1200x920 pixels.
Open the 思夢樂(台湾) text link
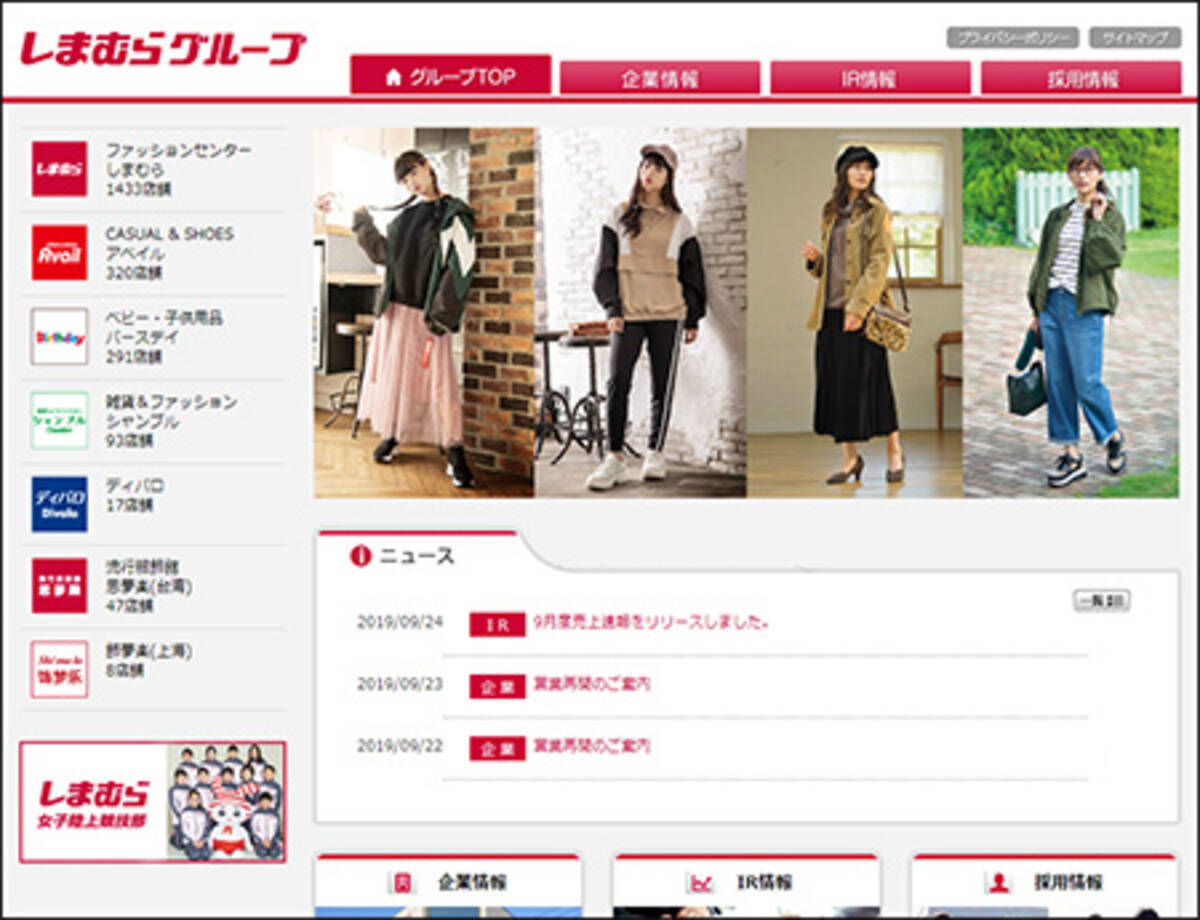(149, 586)
